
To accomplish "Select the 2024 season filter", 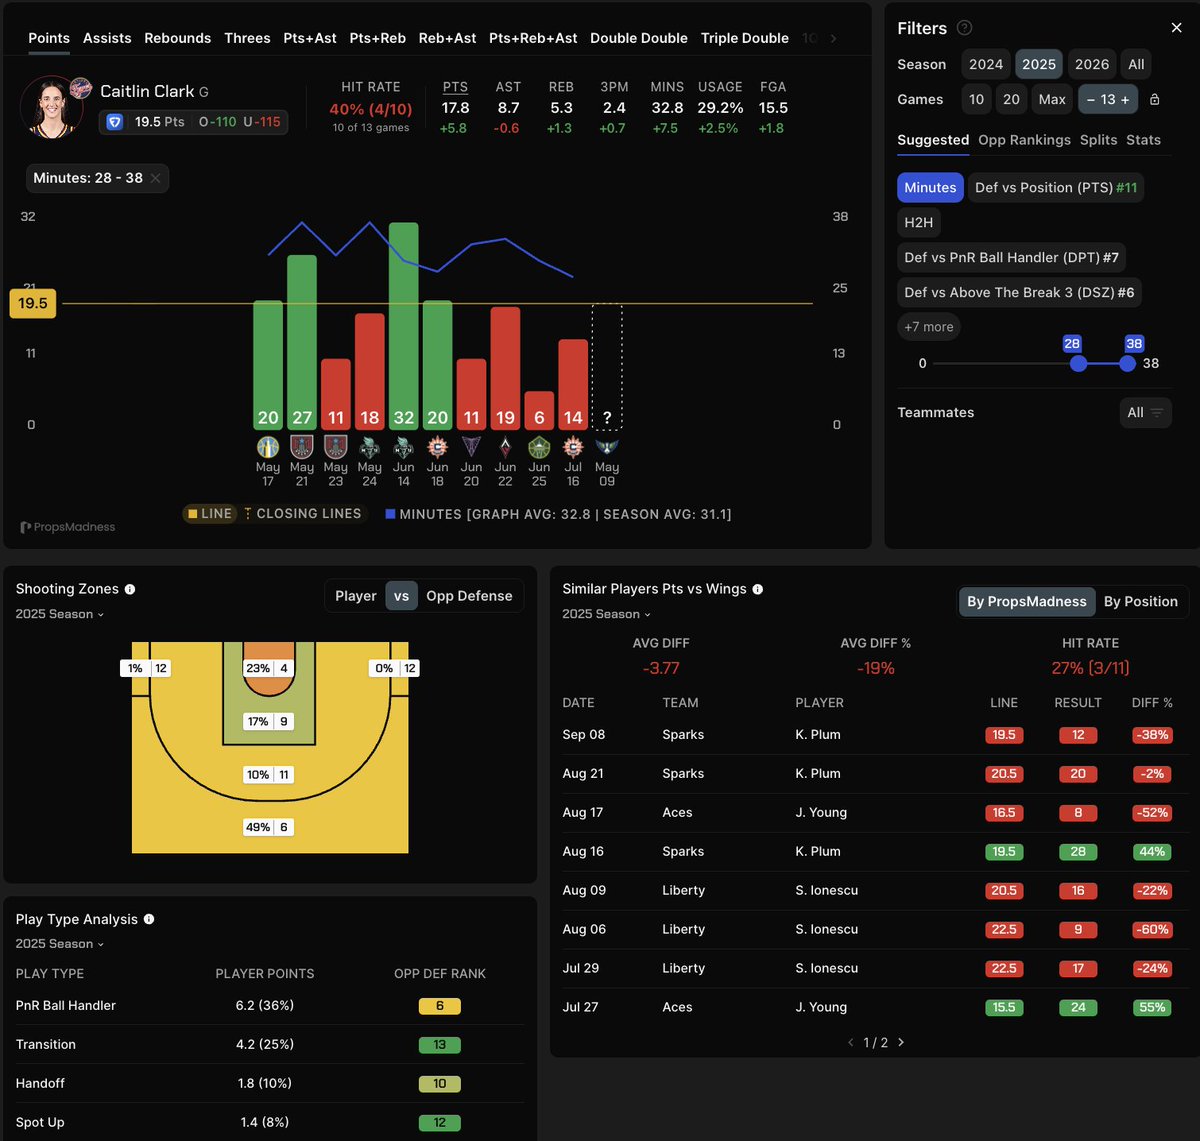I will tap(986, 64).
